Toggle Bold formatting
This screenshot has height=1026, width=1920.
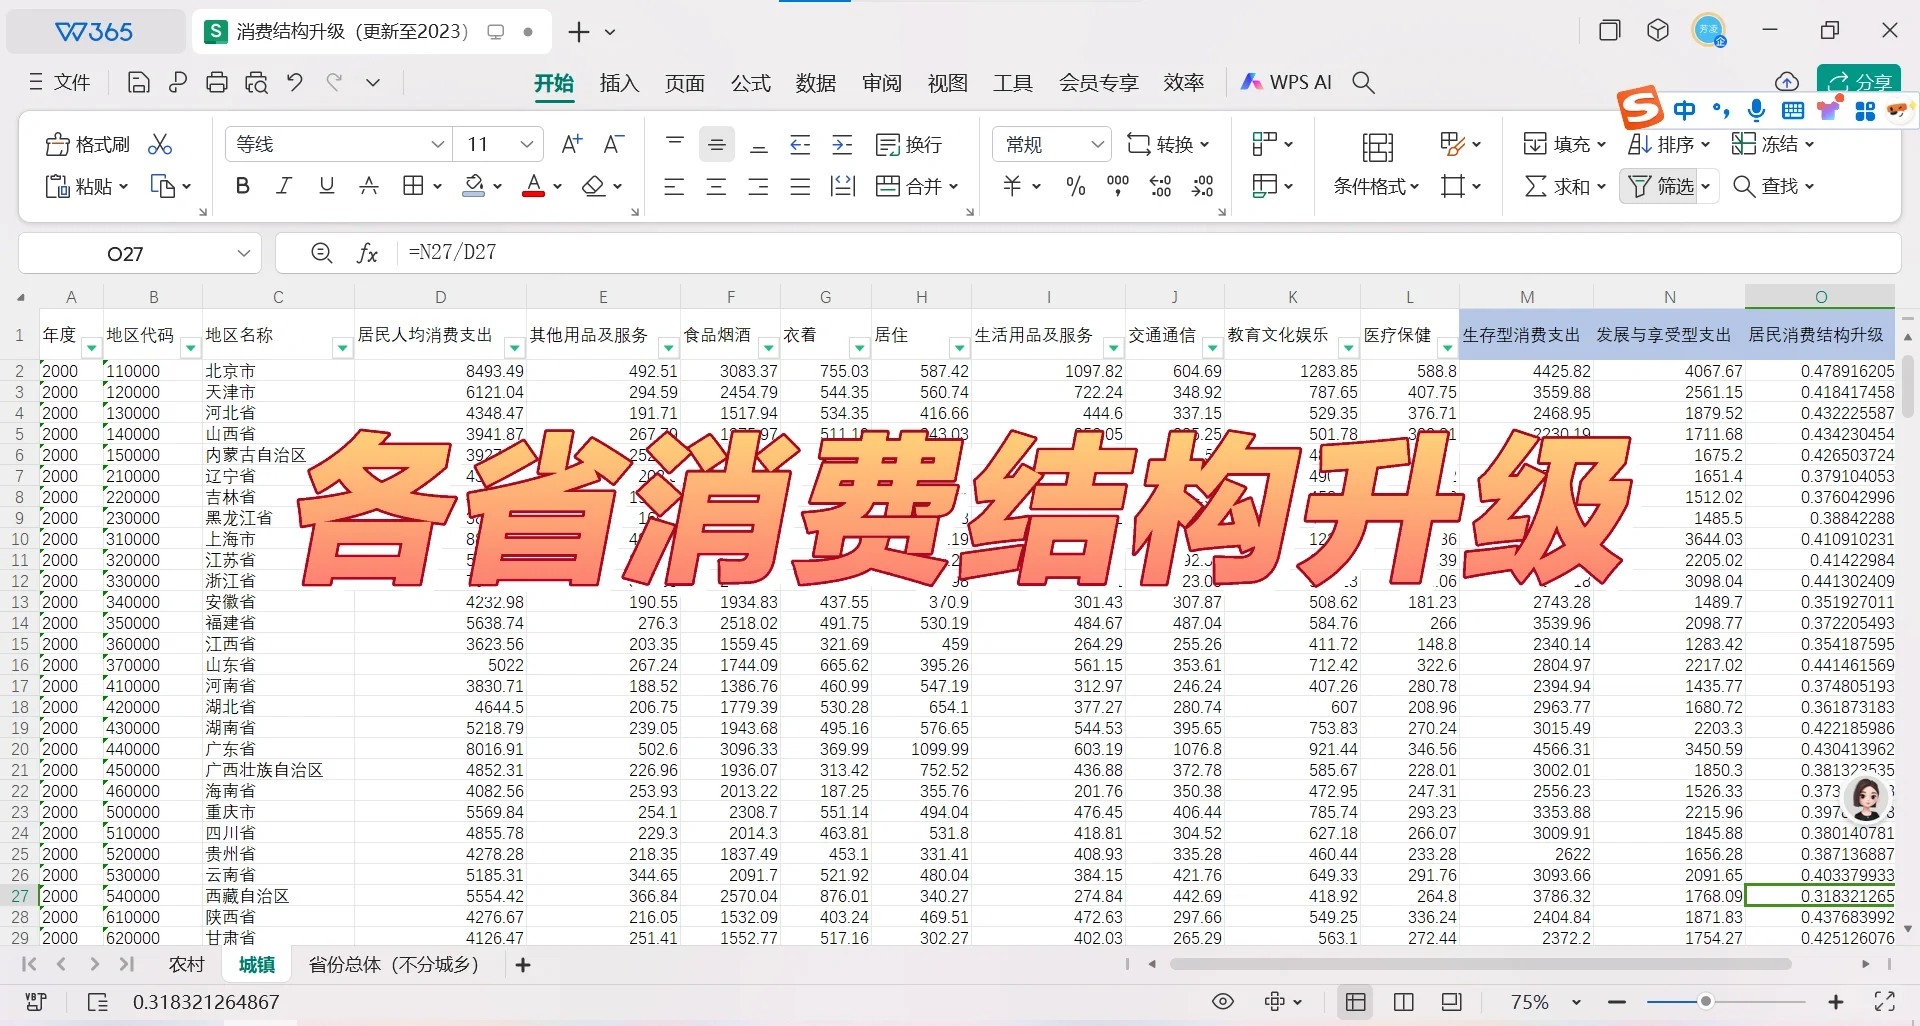[242, 186]
